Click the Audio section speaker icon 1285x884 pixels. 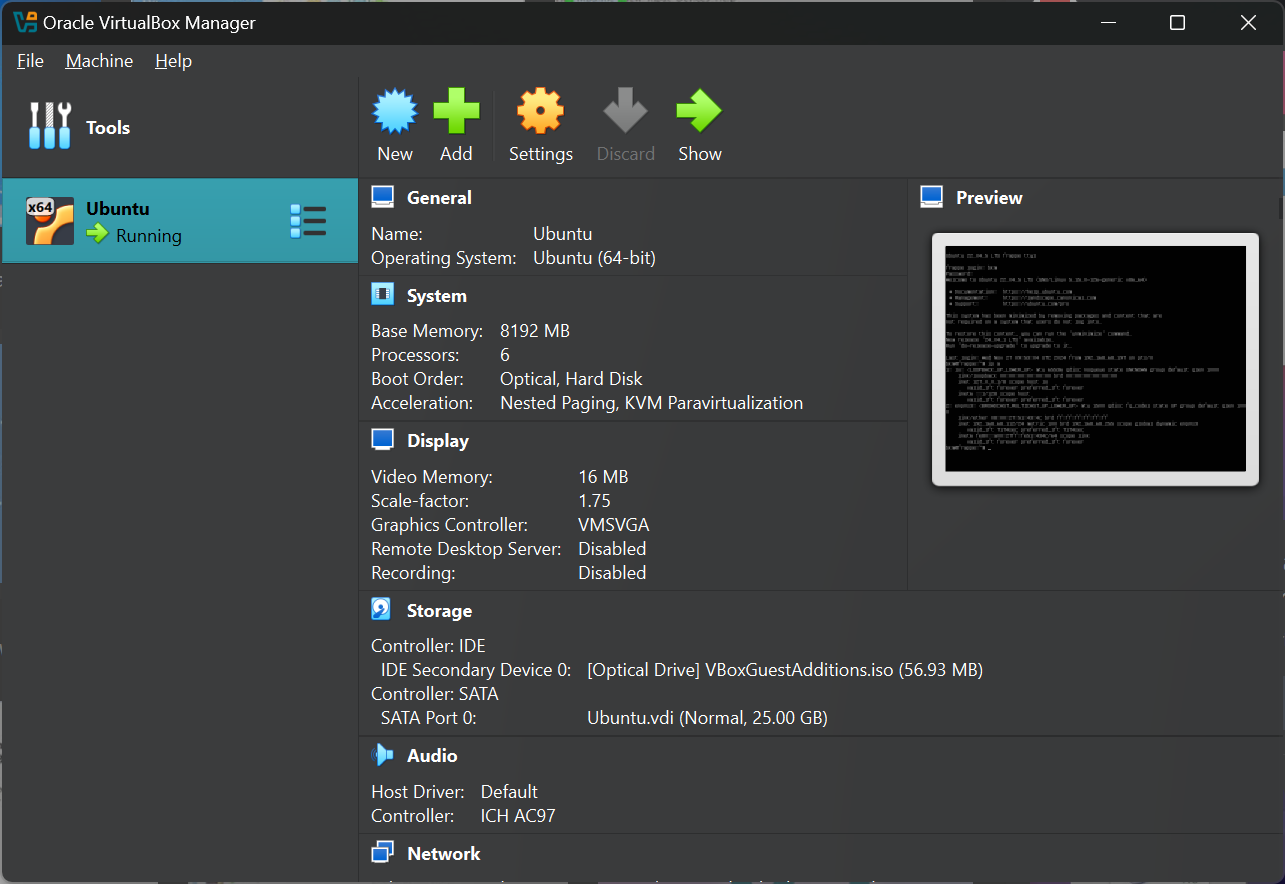pos(382,755)
